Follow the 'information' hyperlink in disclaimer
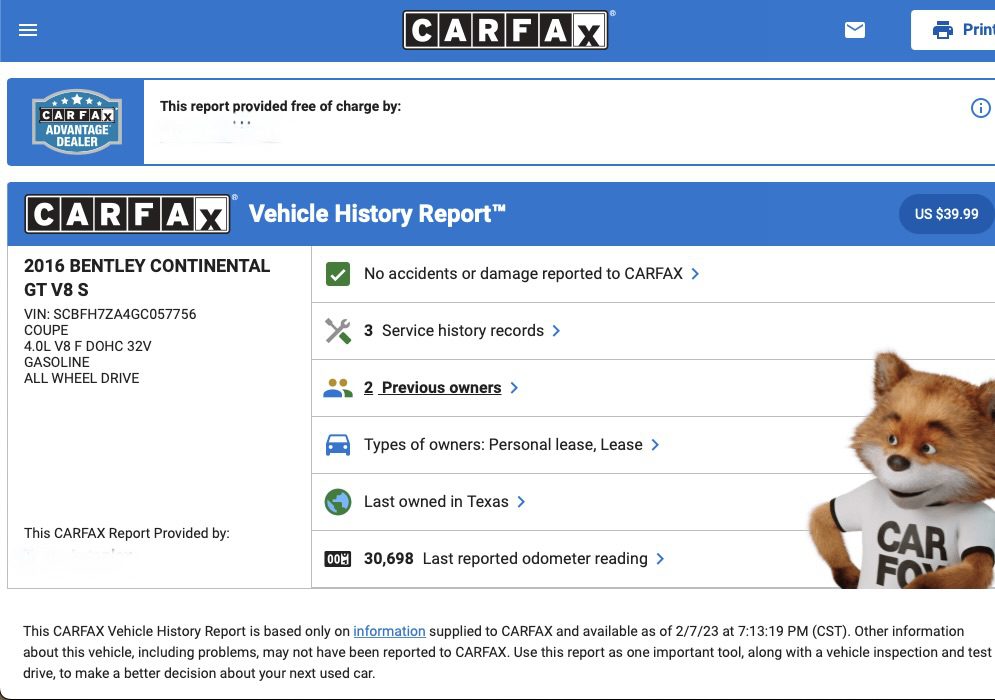This screenshot has height=700, width=995. (x=389, y=631)
